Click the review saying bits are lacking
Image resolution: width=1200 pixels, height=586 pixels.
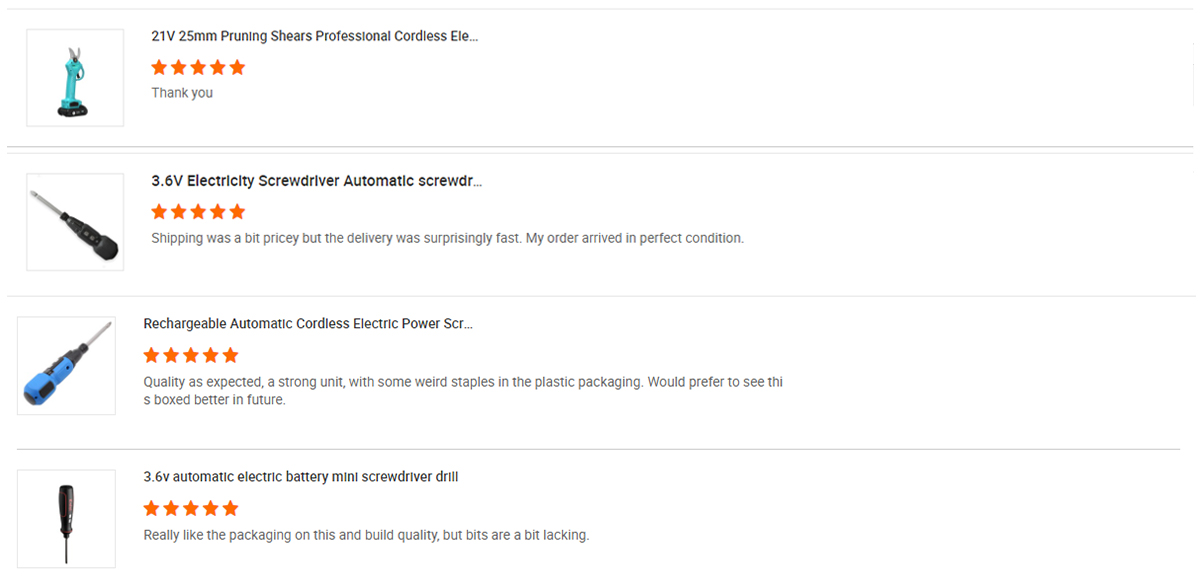pyautogui.click(x=366, y=535)
